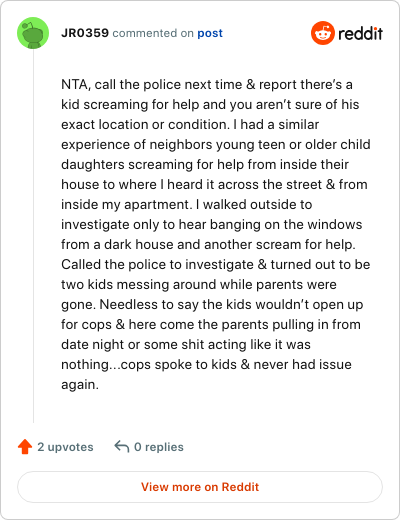
Task: Click the "2 upvotes" count
Action: click(65, 447)
